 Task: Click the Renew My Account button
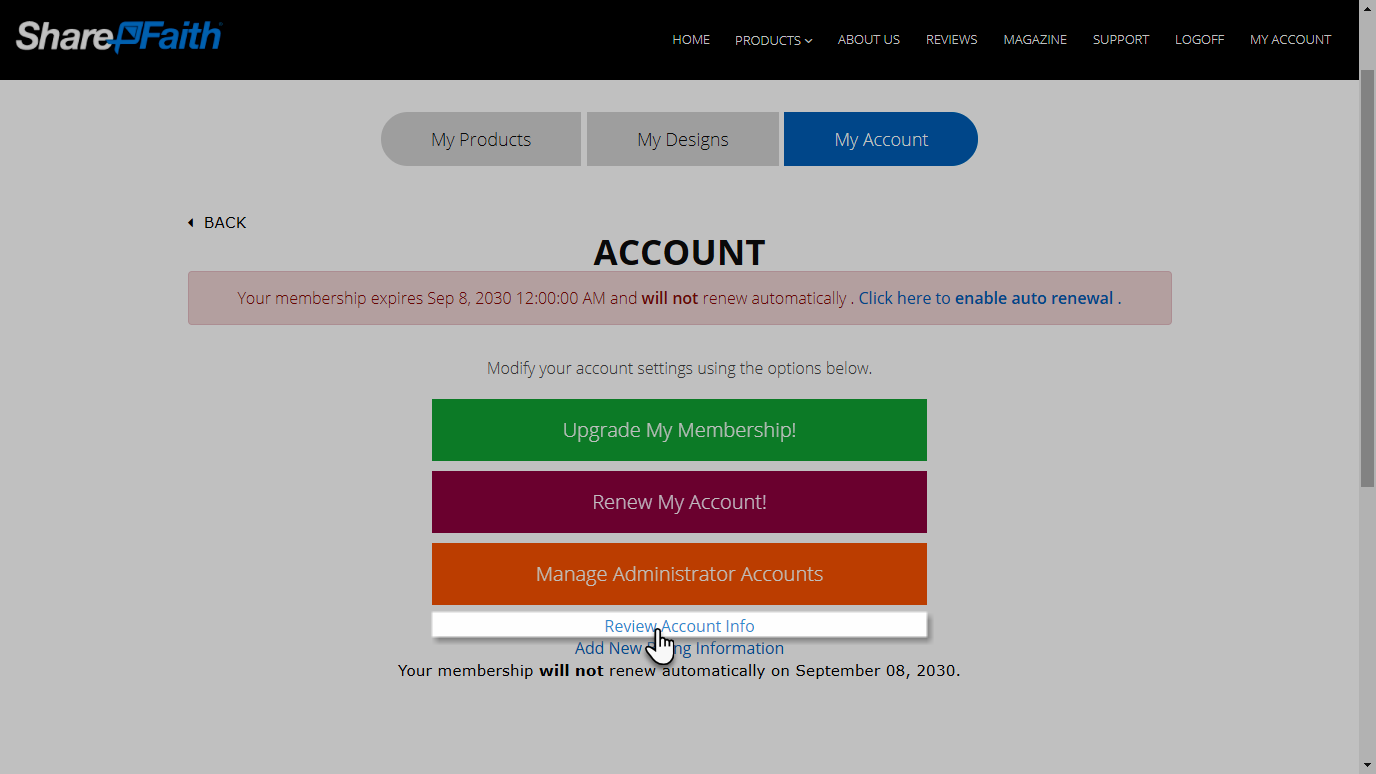tap(679, 502)
